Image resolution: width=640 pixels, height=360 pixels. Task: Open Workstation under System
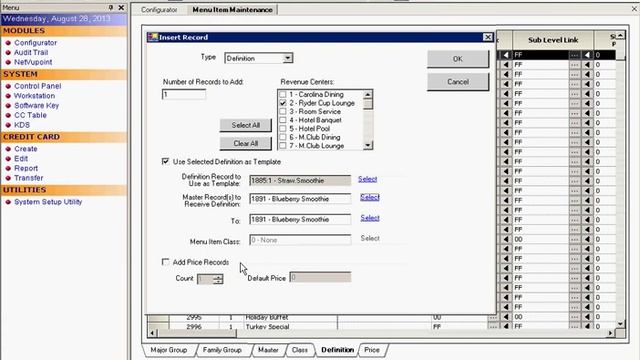(34, 96)
